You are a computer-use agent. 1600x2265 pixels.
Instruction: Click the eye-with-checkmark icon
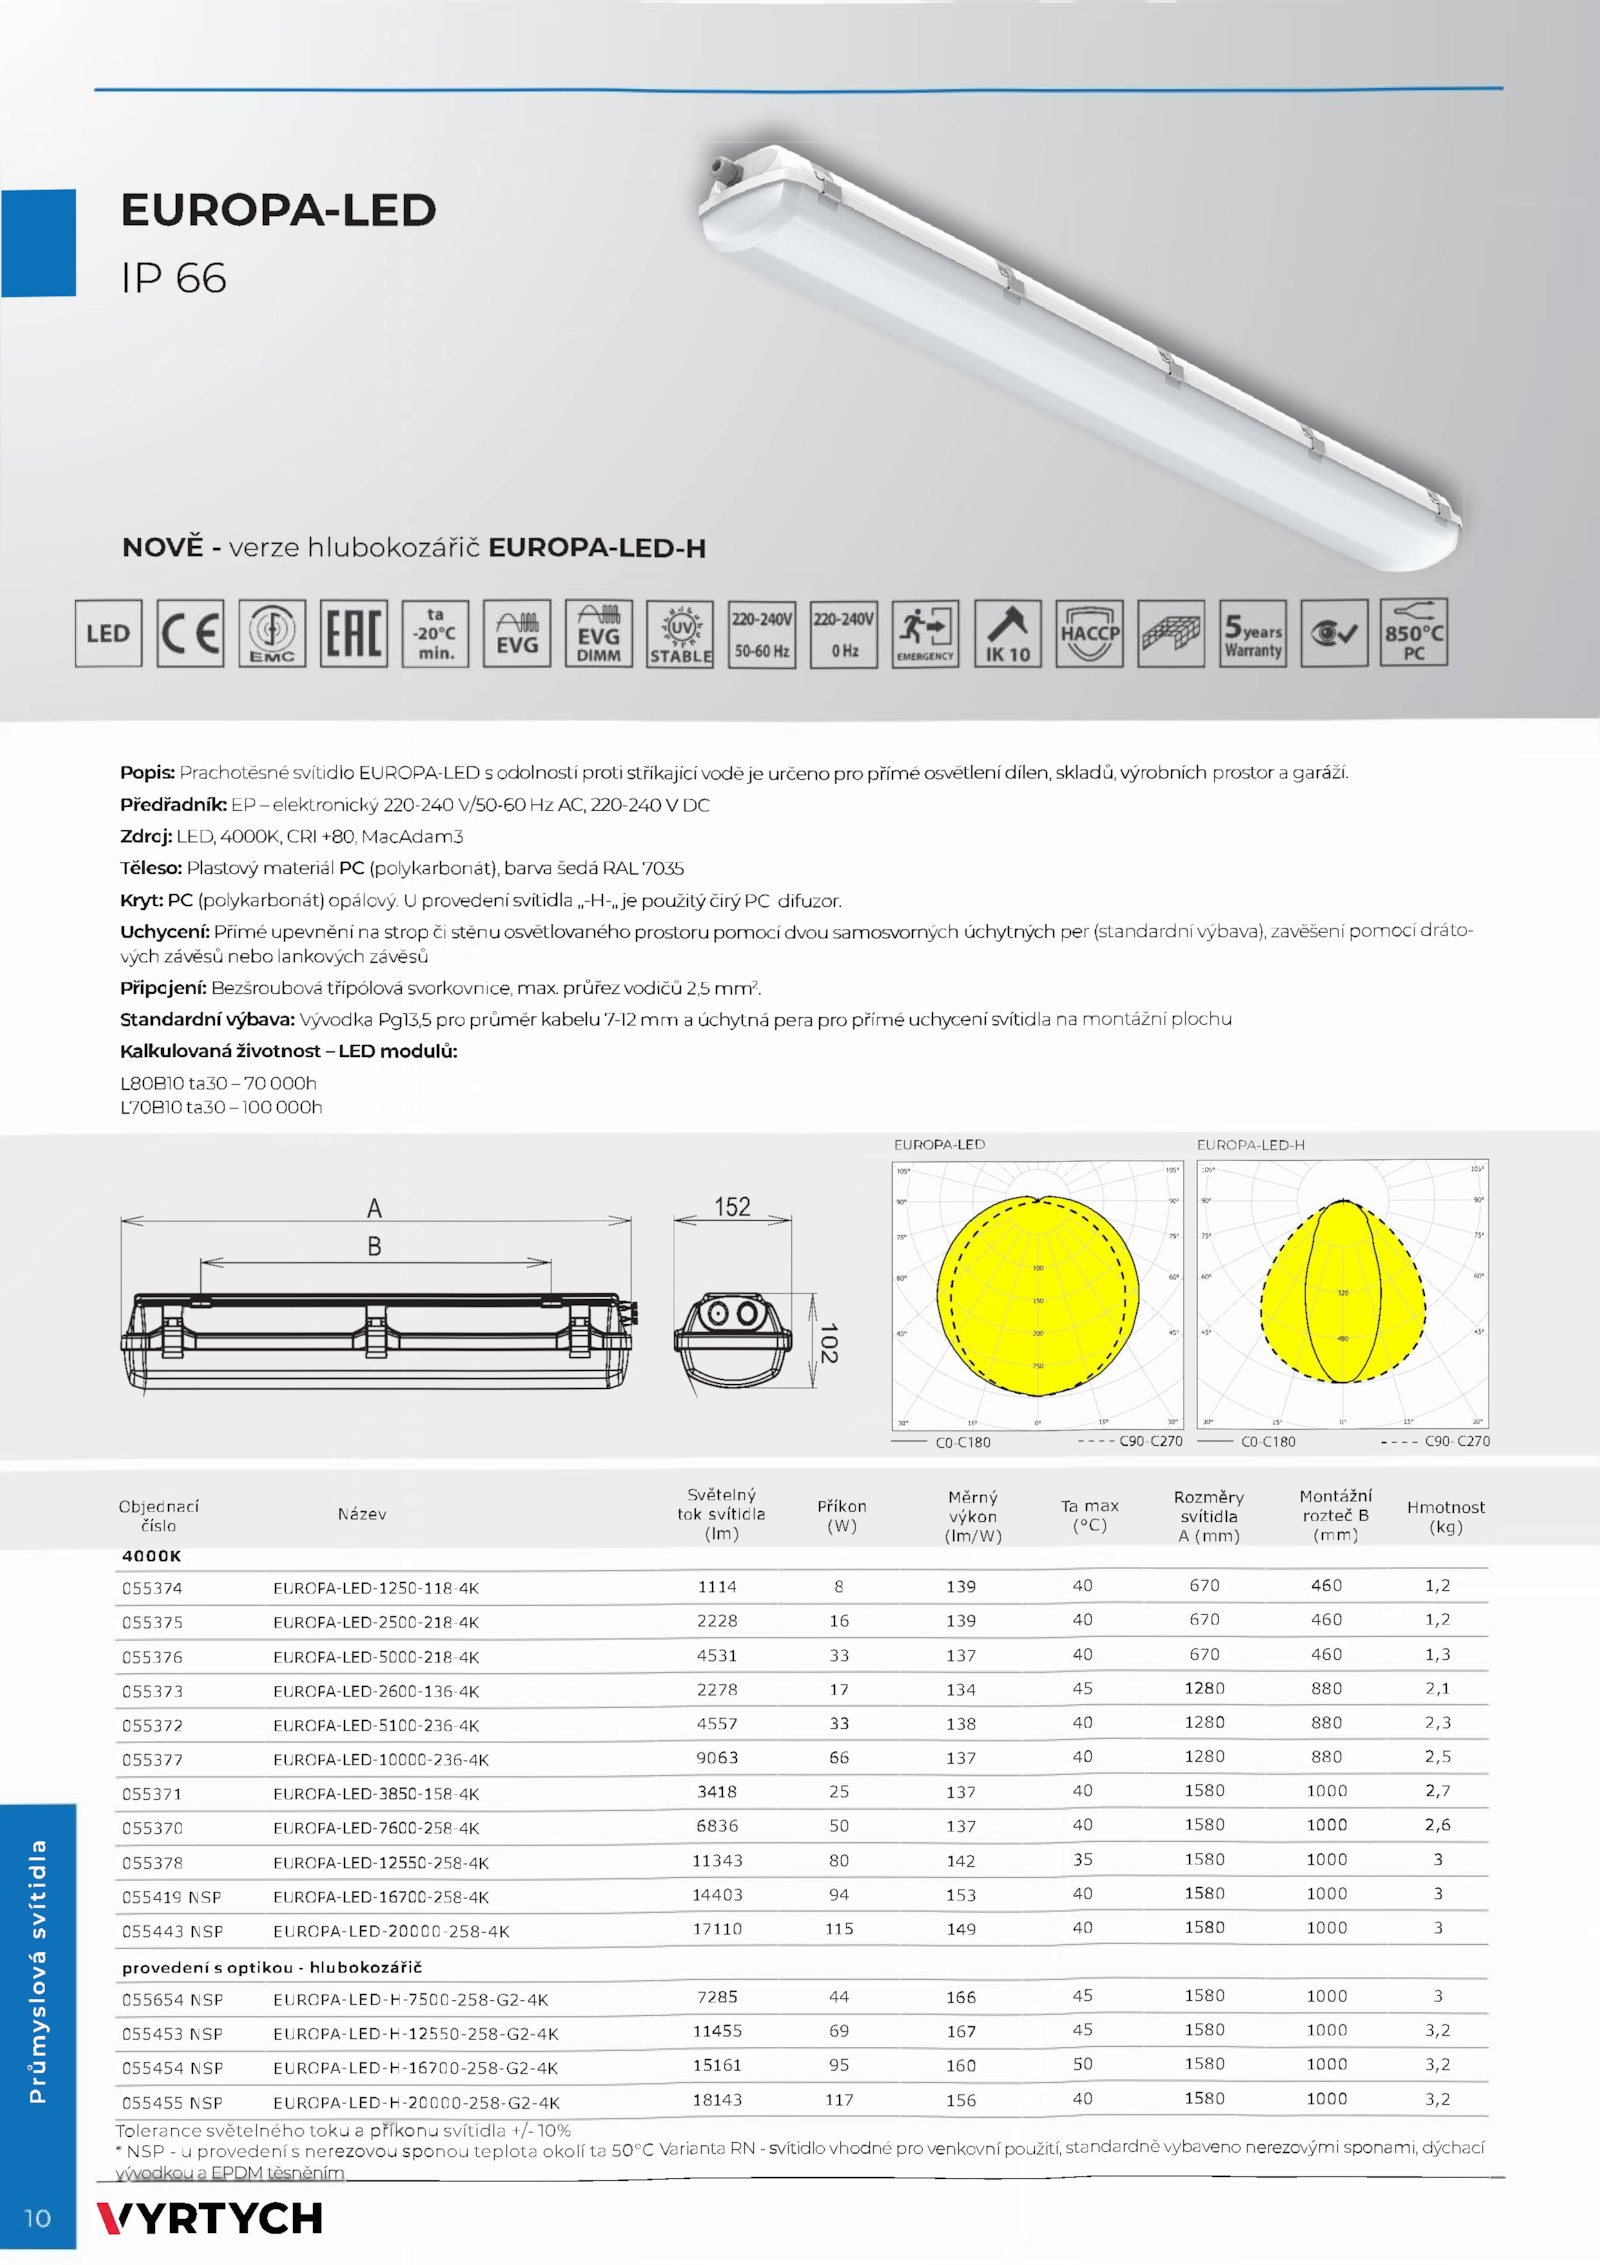pos(1335,633)
